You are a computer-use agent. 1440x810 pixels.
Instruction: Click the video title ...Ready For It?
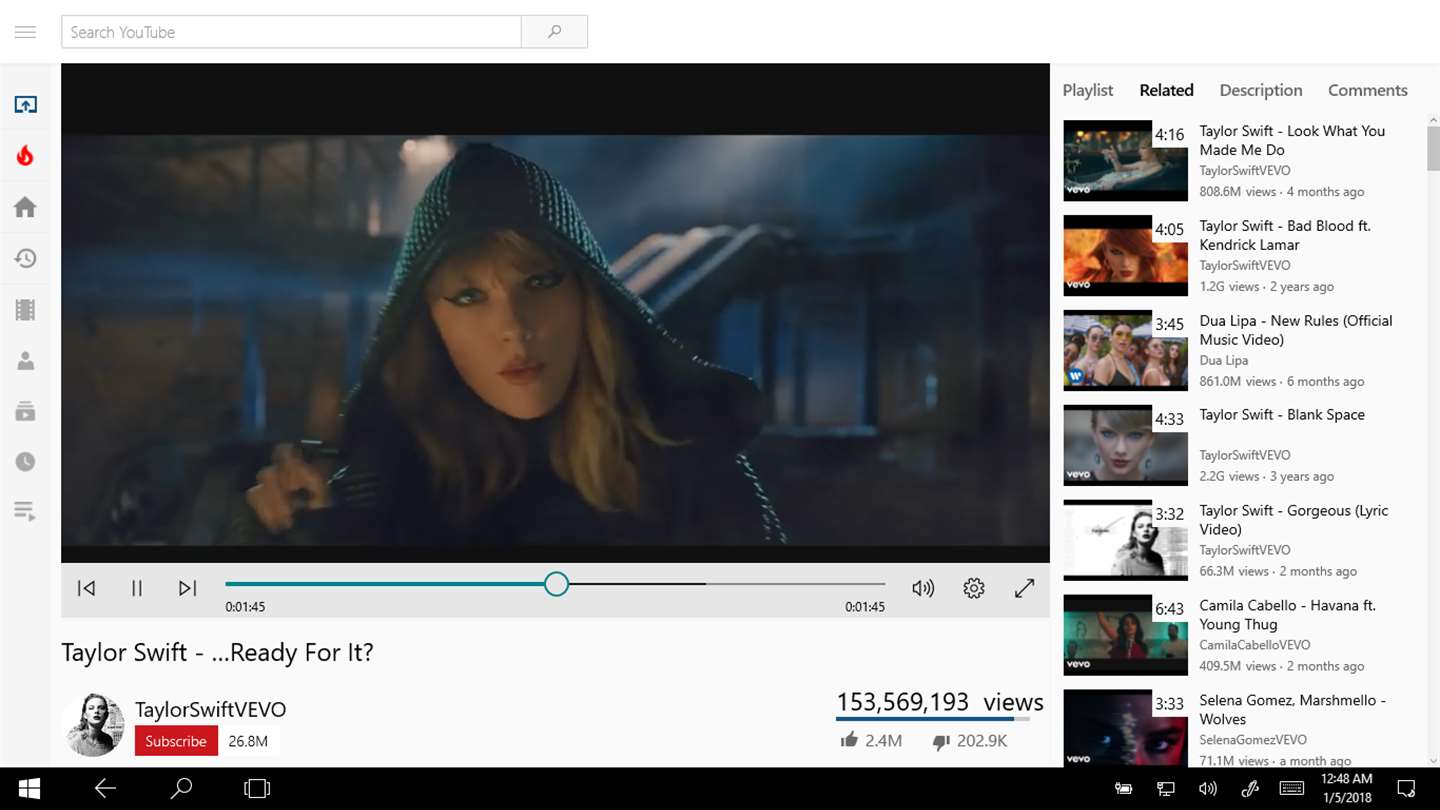217,652
